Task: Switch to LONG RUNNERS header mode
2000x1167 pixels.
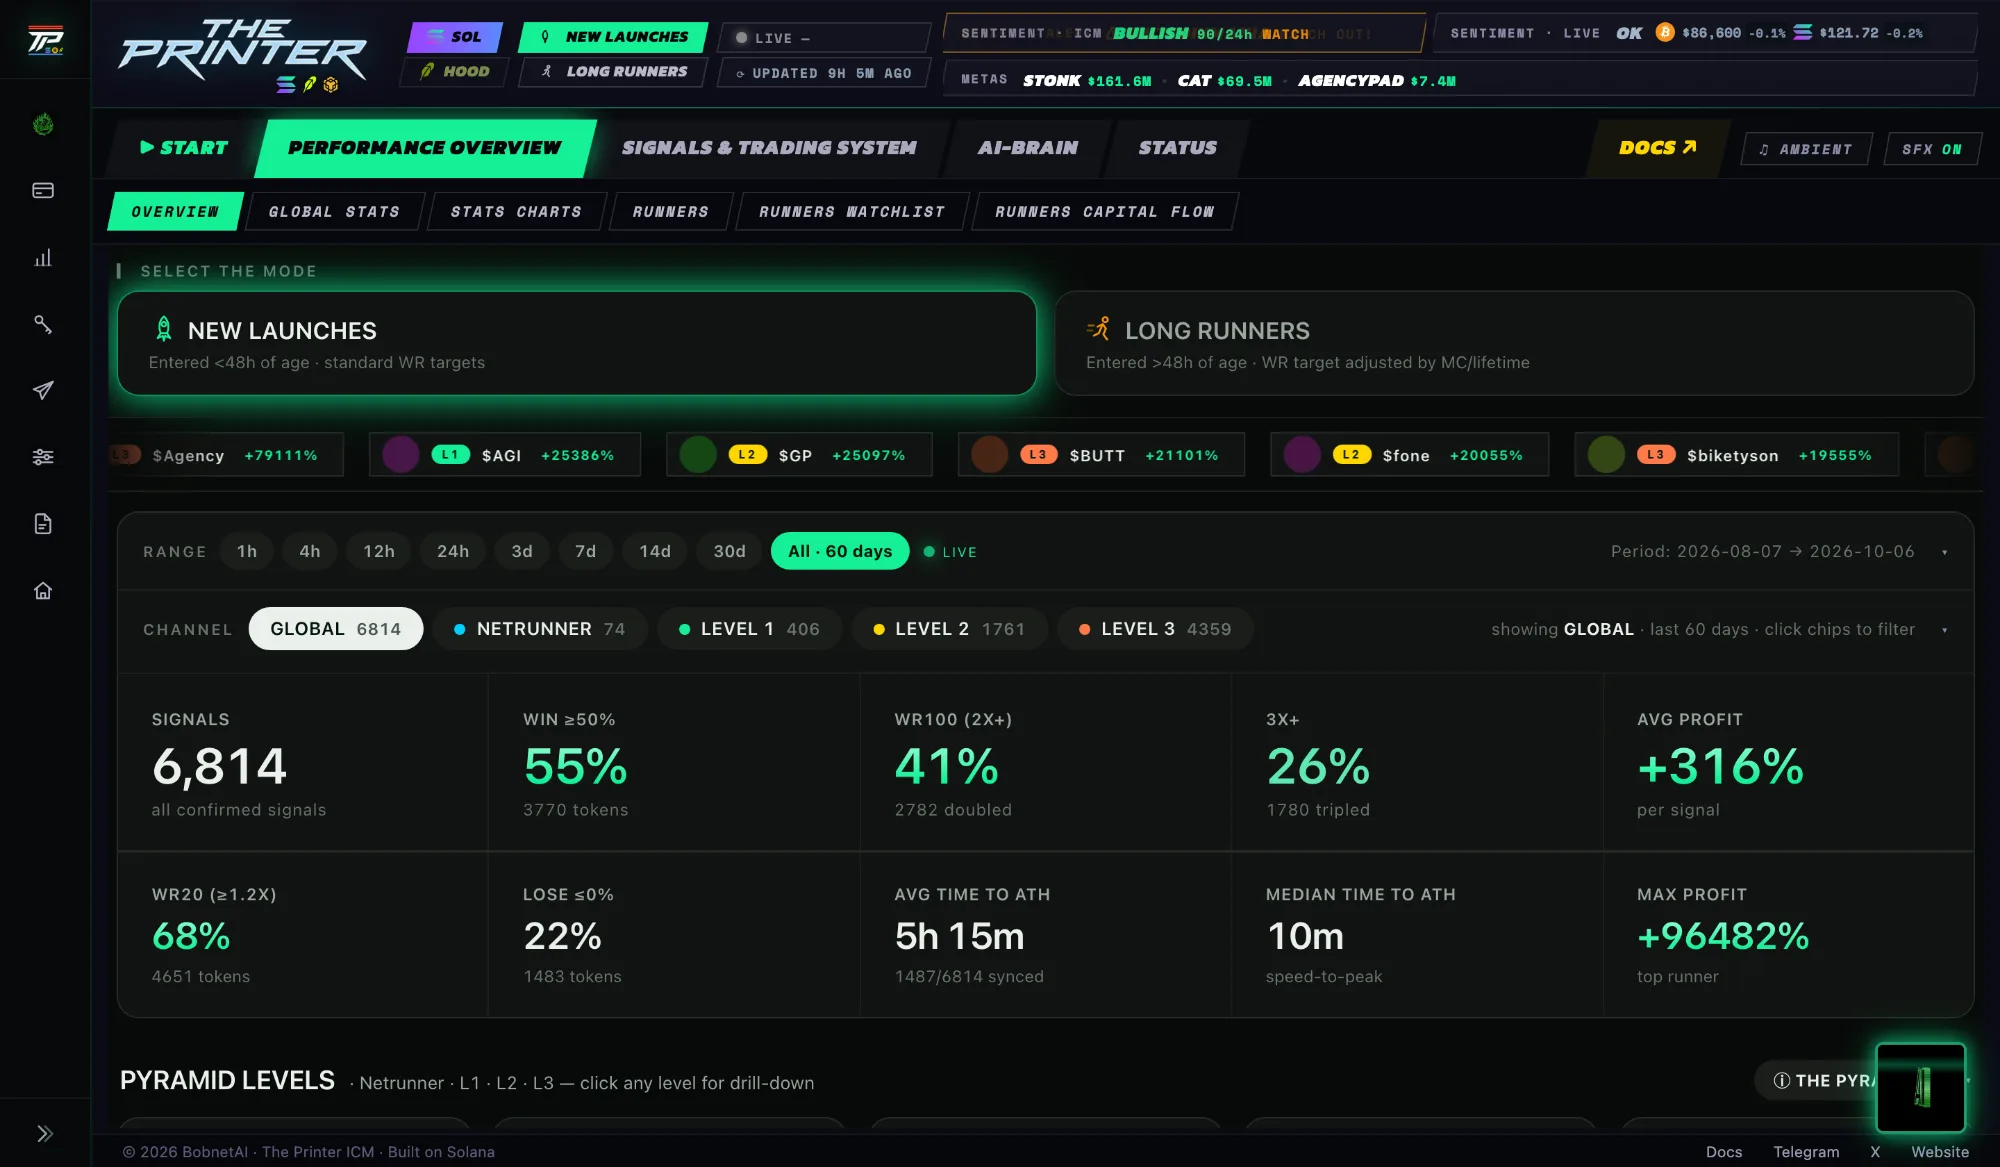Action: tap(614, 72)
